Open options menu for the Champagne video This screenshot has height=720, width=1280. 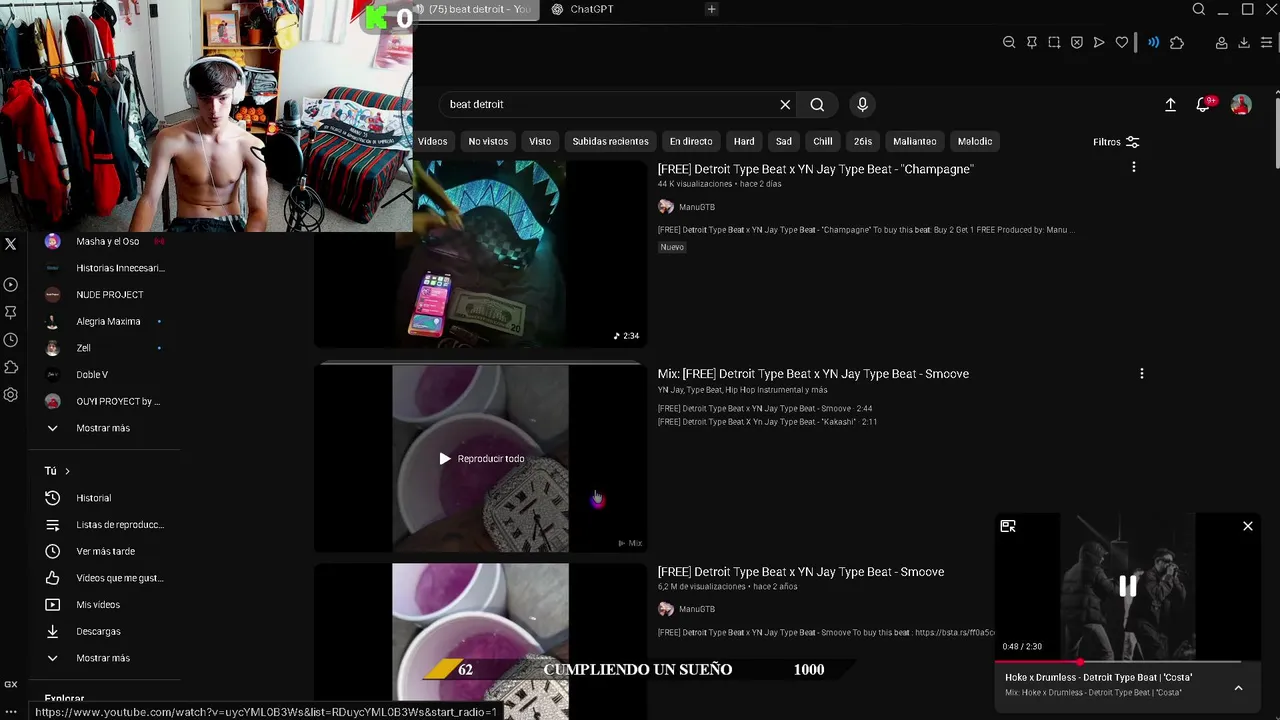[1133, 168]
